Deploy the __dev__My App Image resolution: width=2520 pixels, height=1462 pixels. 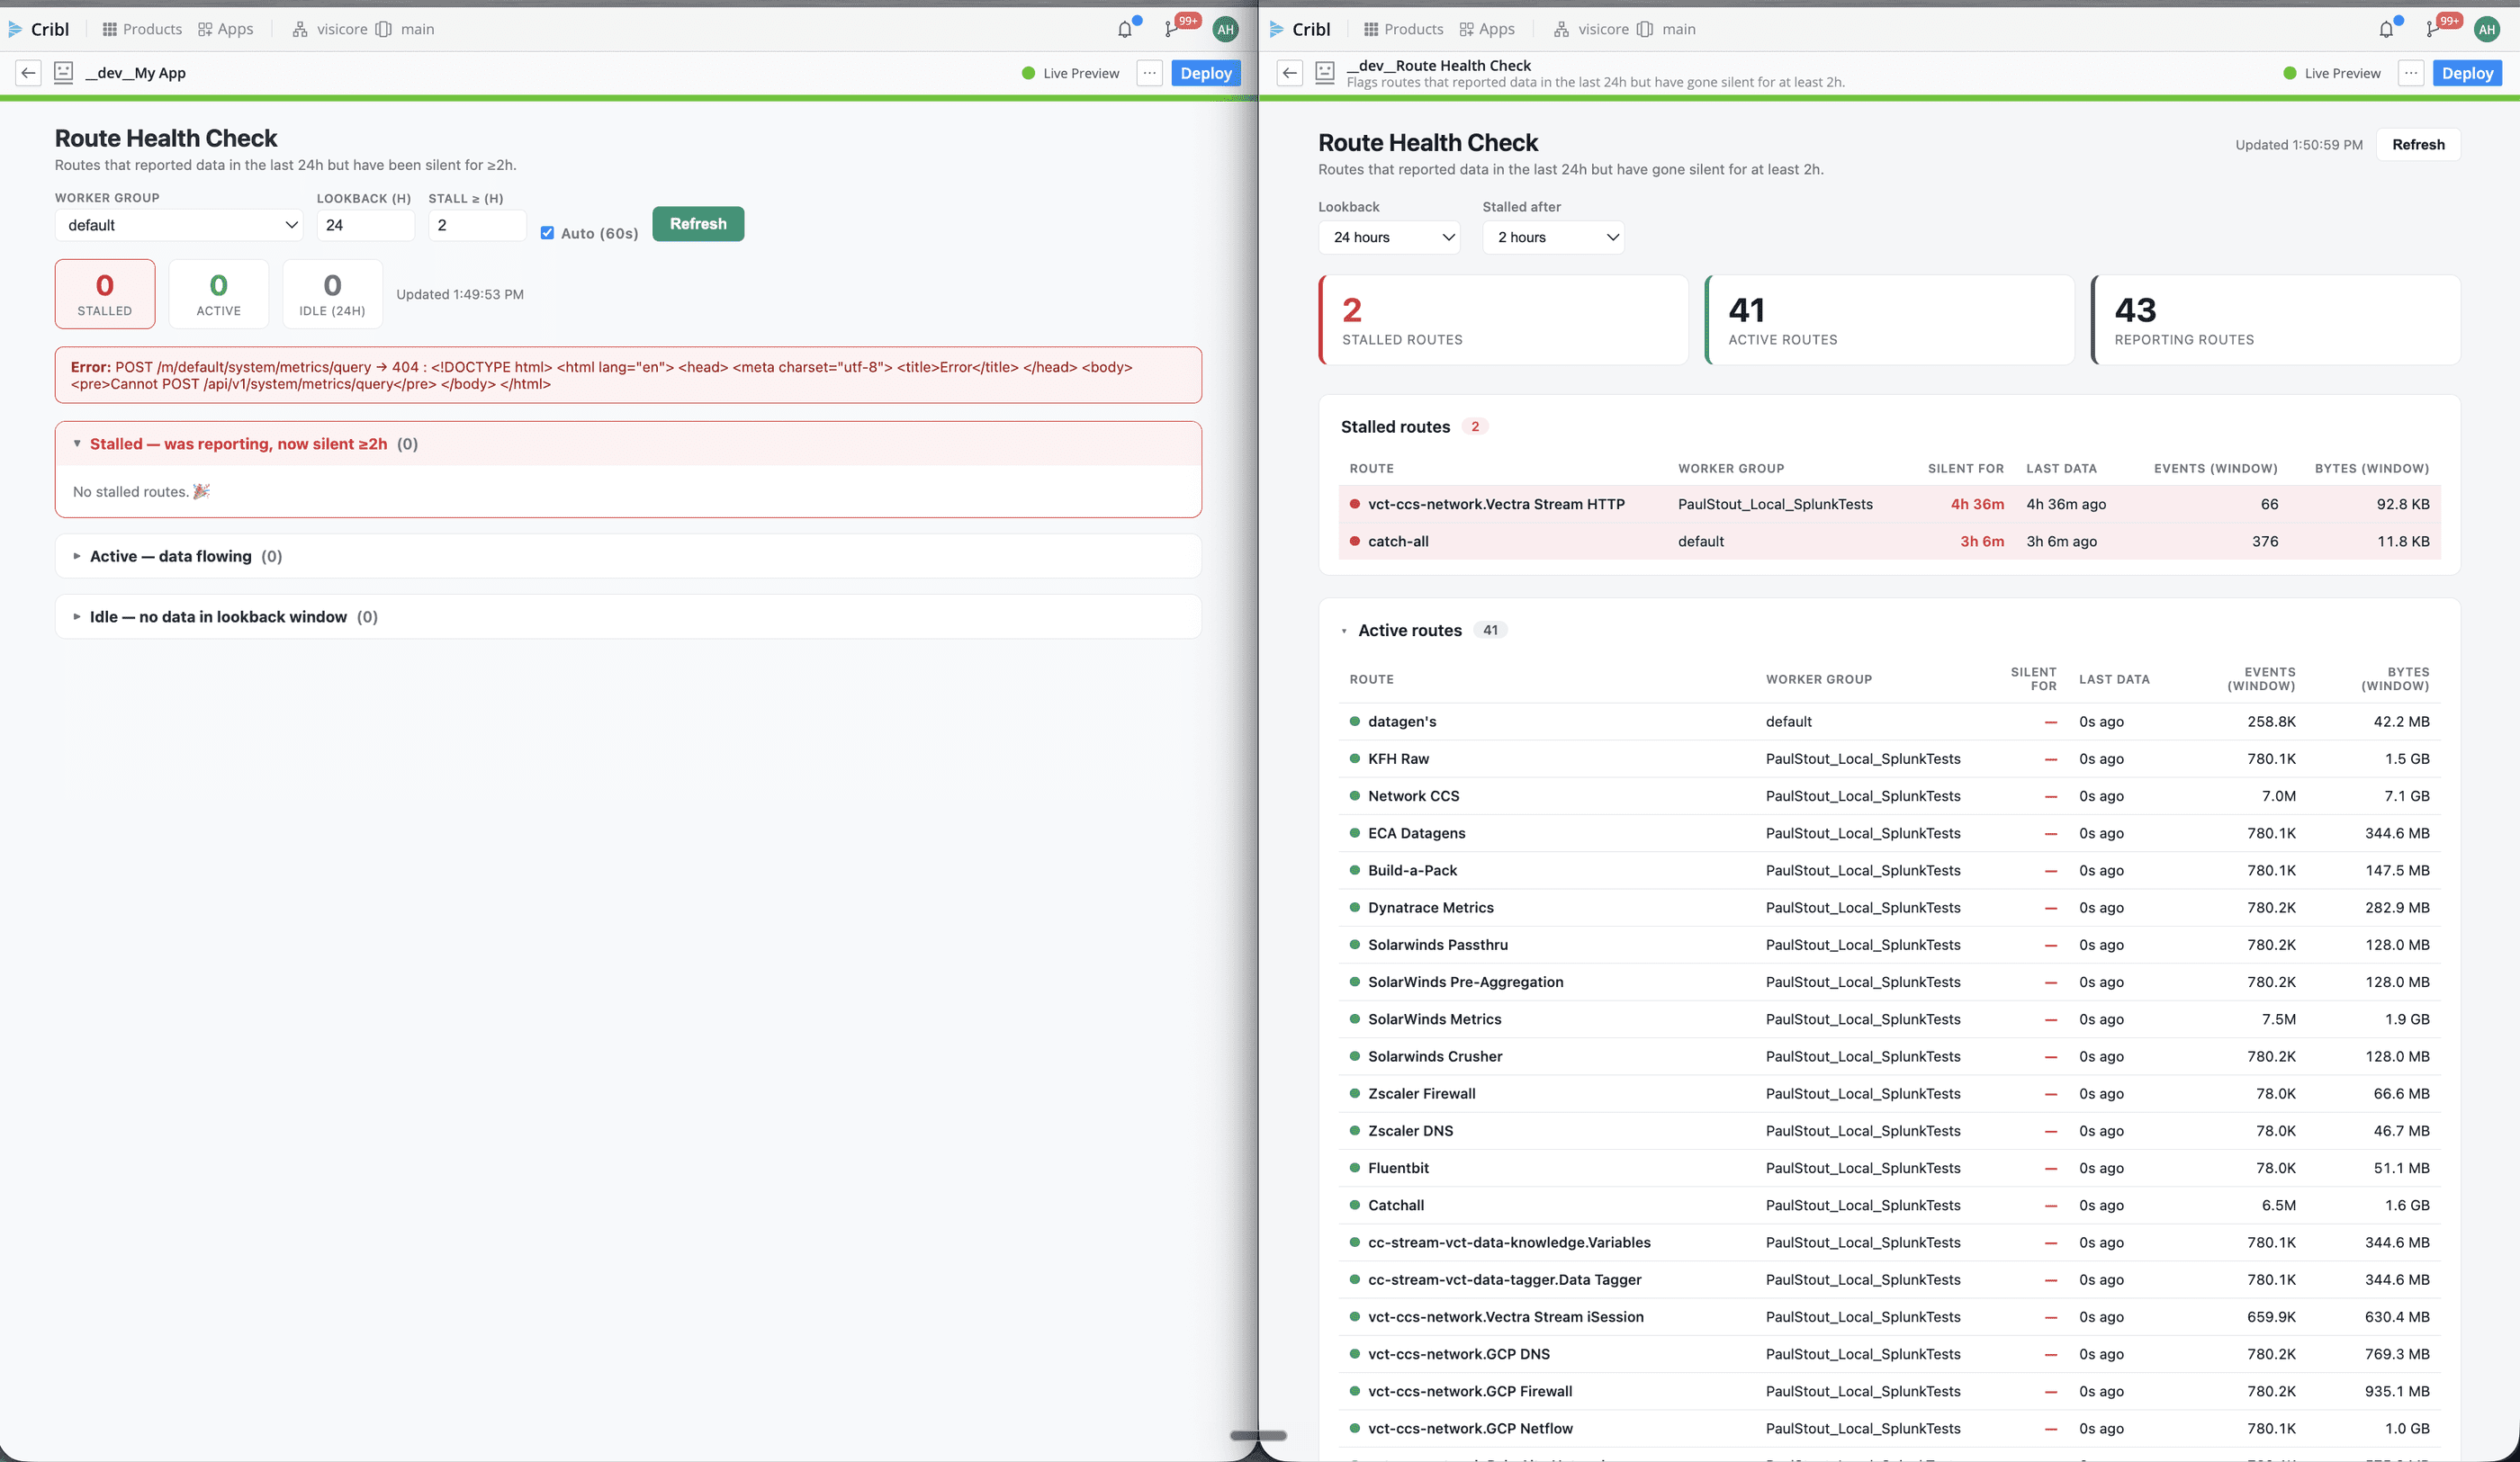tap(1206, 73)
